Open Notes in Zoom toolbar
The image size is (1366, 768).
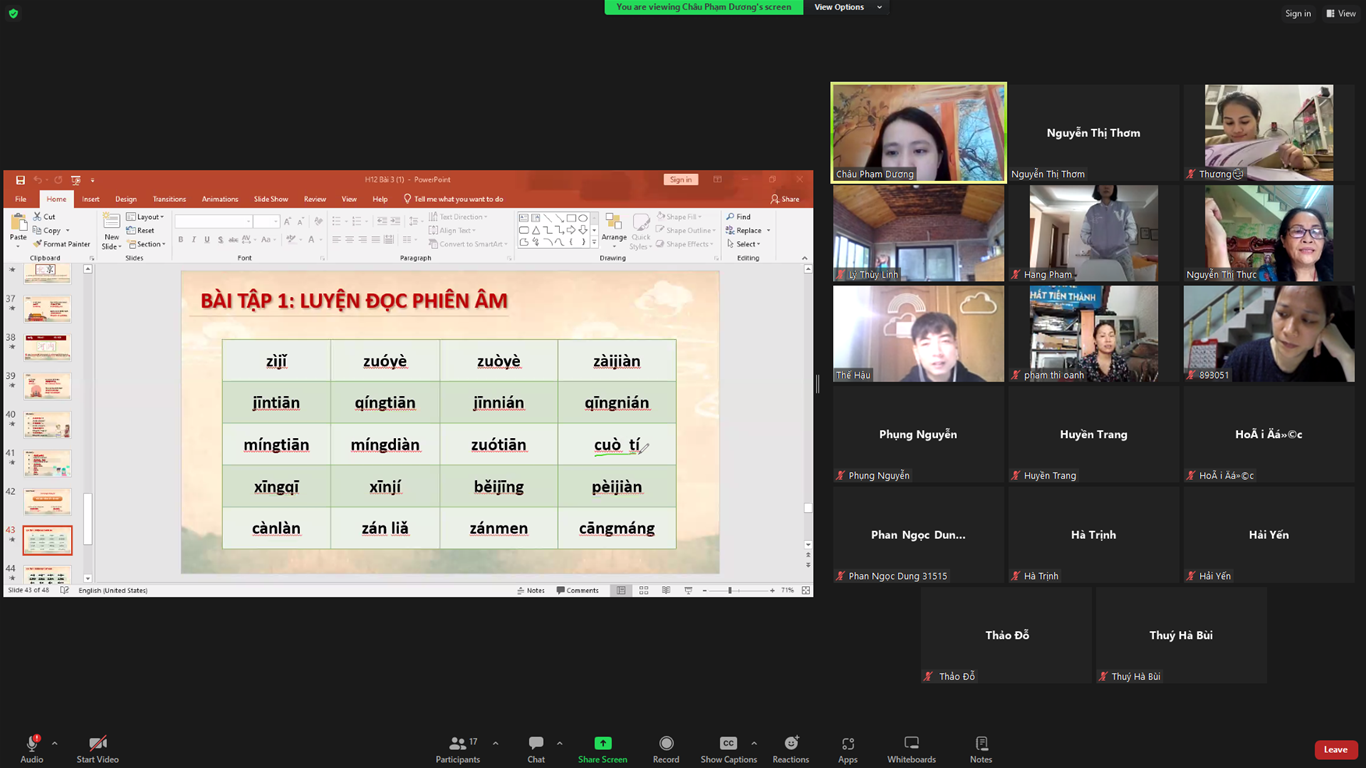(981, 749)
